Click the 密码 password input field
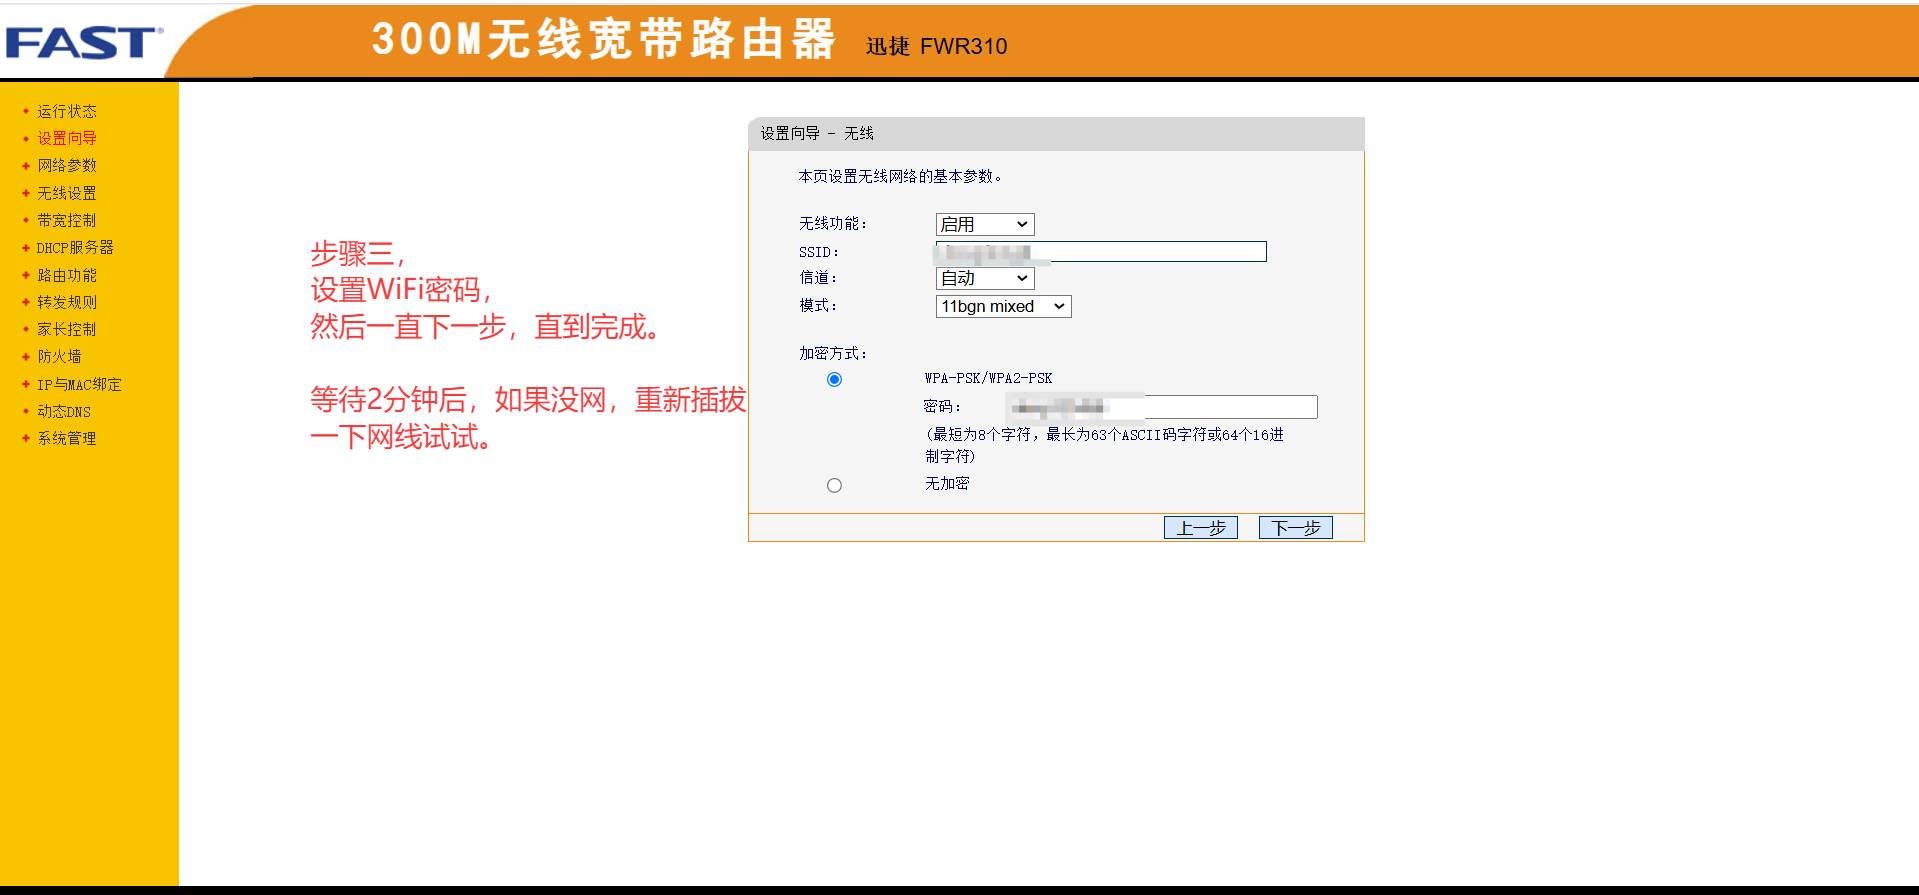Viewport: 1919px width, 895px height. 1162,406
